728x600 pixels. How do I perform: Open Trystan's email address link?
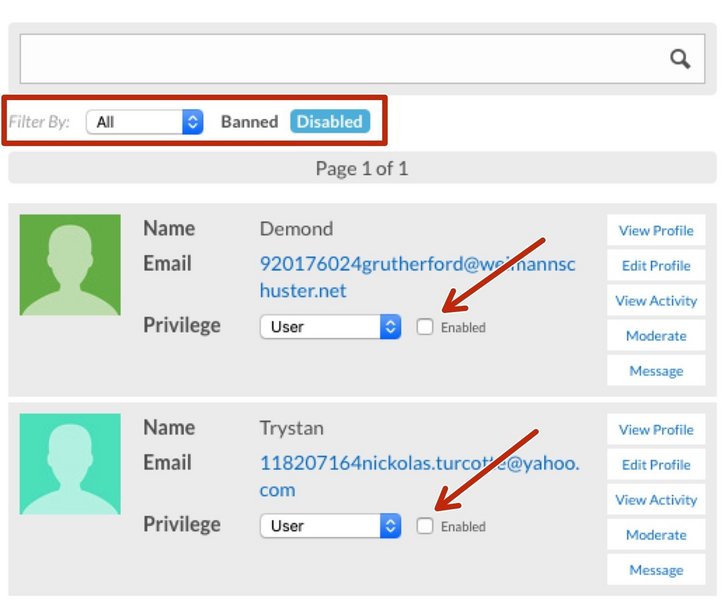click(x=418, y=464)
